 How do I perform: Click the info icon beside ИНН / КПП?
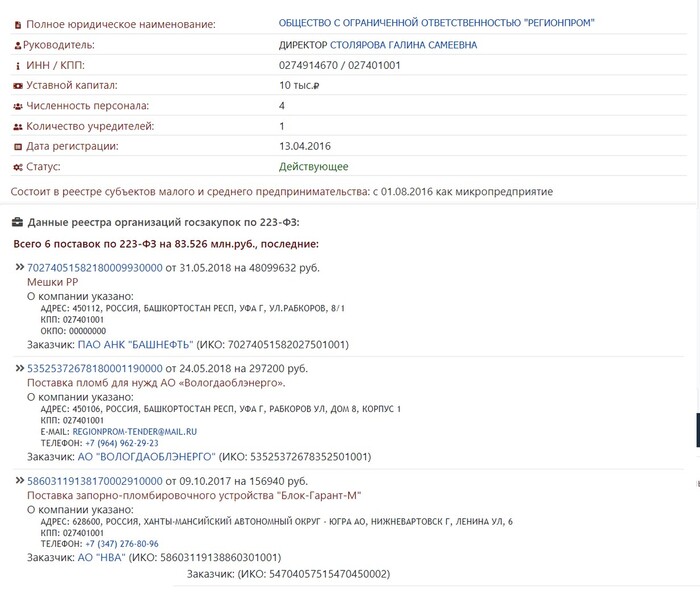tap(17, 66)
